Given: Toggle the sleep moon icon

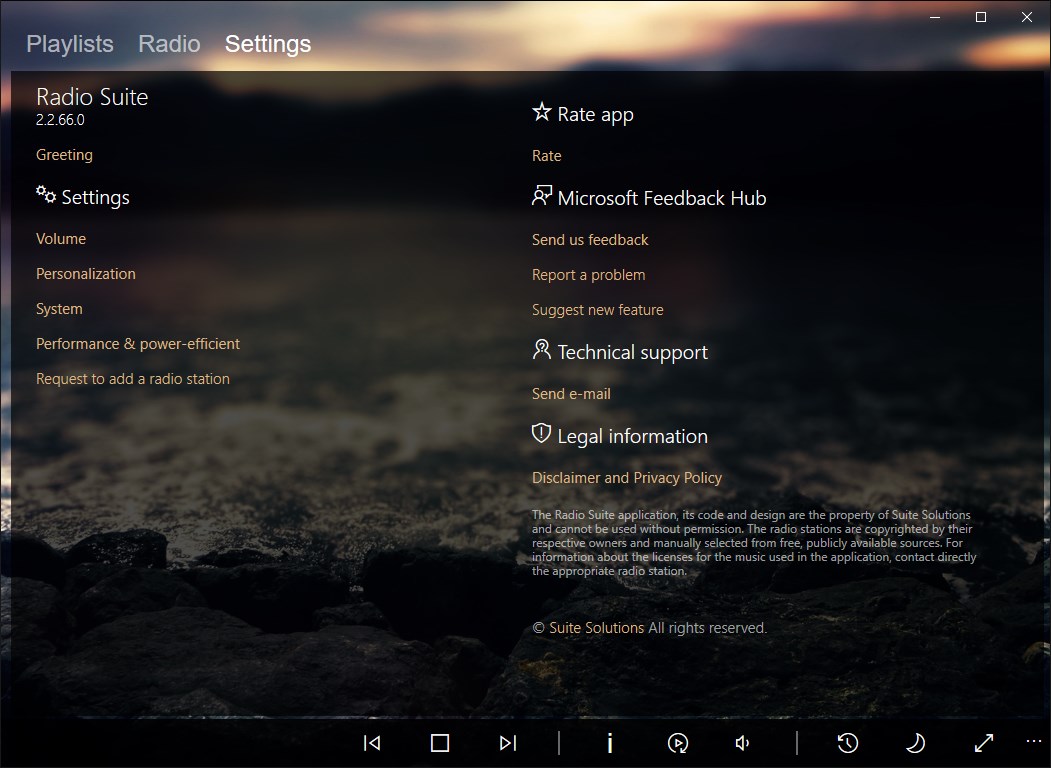Looking at the screenshot, I should pos(916,743).
